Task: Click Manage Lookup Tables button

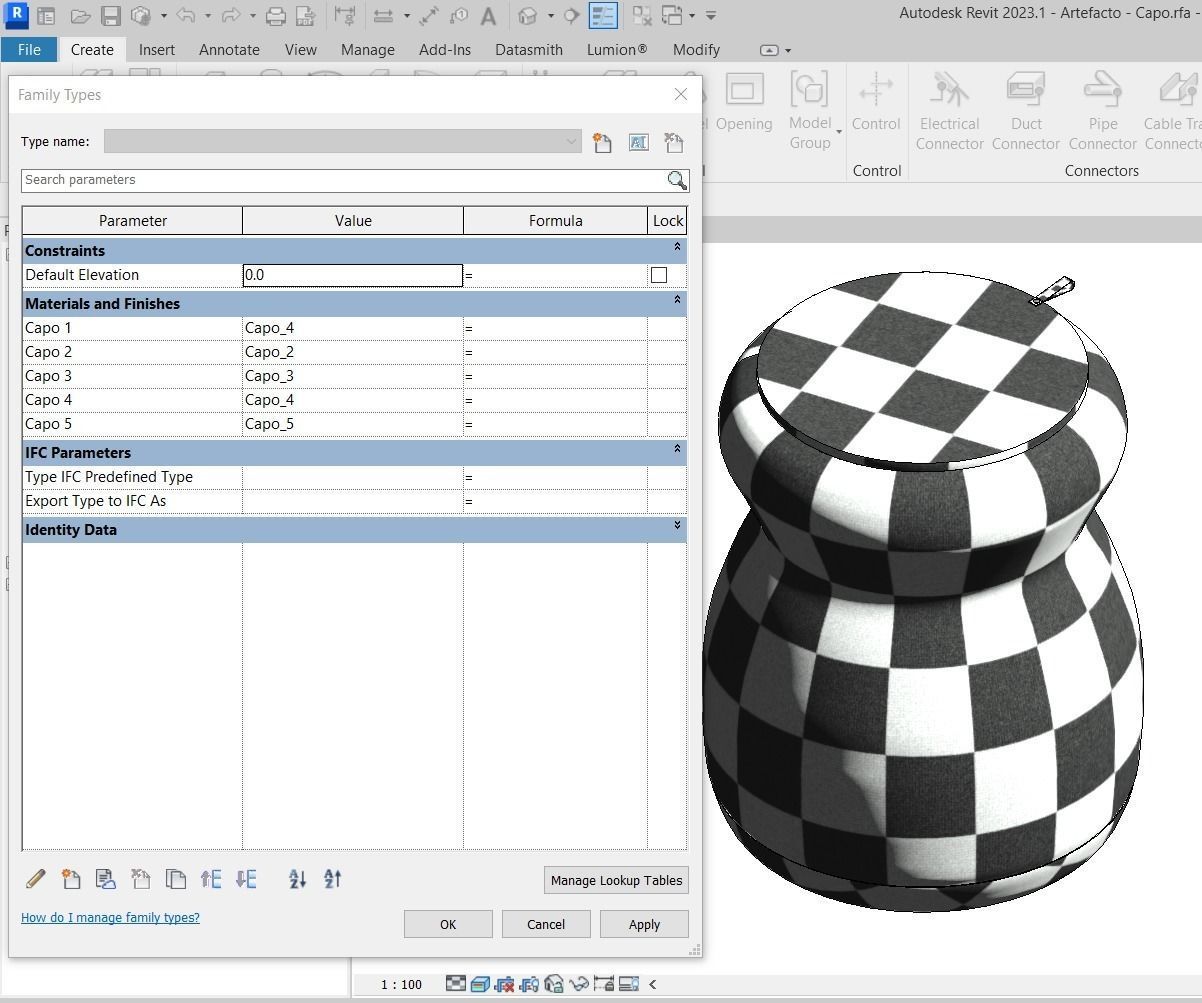Action: 616,880
